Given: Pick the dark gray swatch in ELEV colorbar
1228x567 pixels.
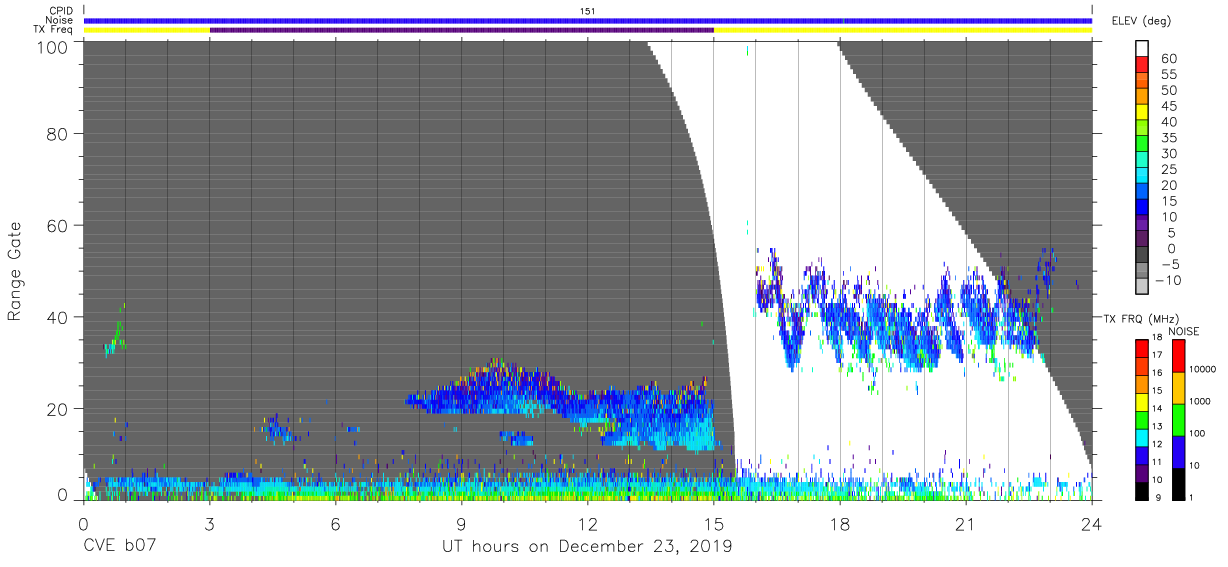Looking at the screenshot, I should [x=1143, y=256].
